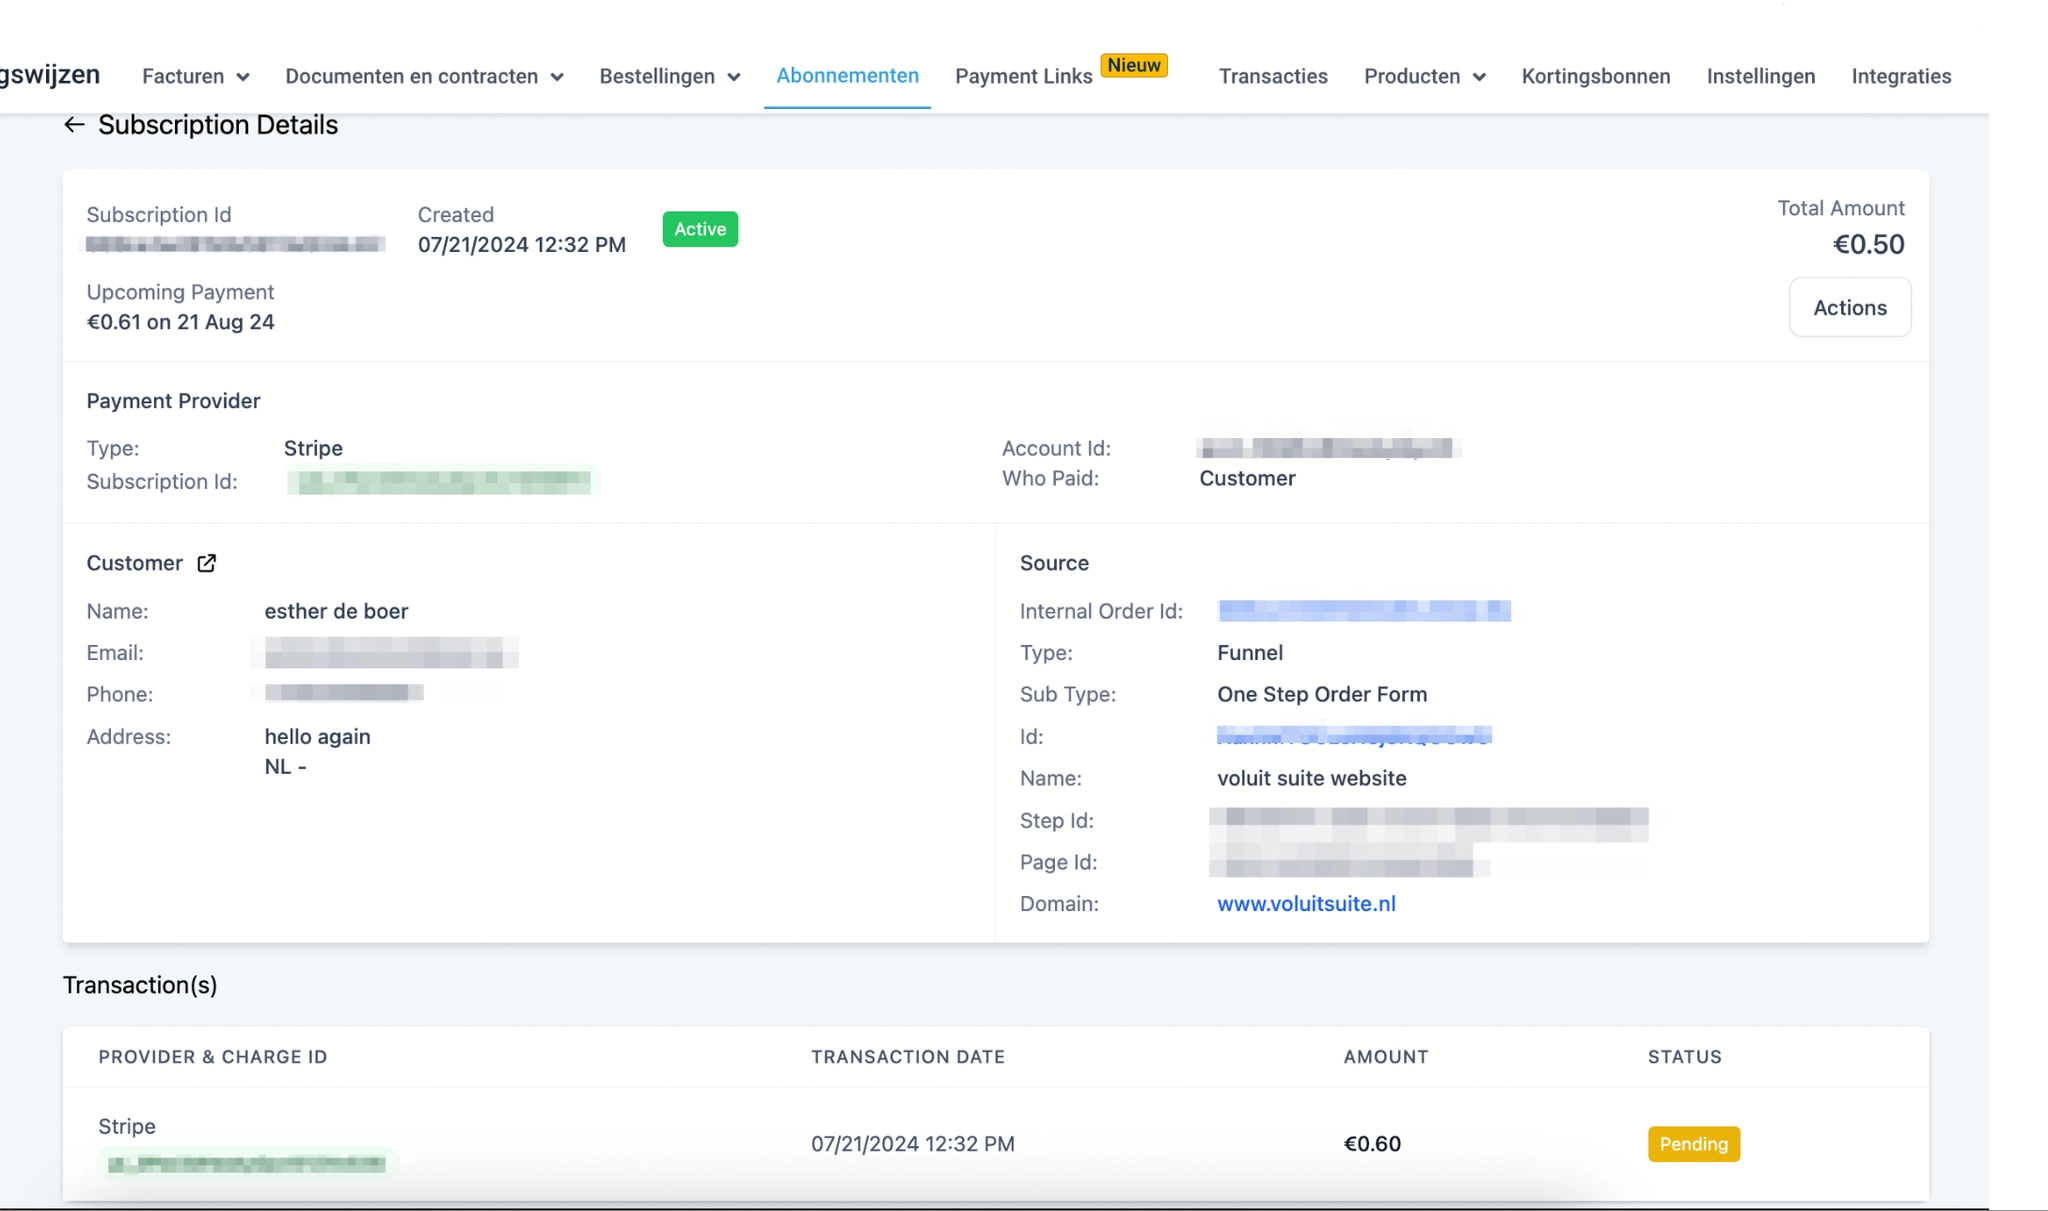
Task: Open the Integraties tab
Action: 1900,77
